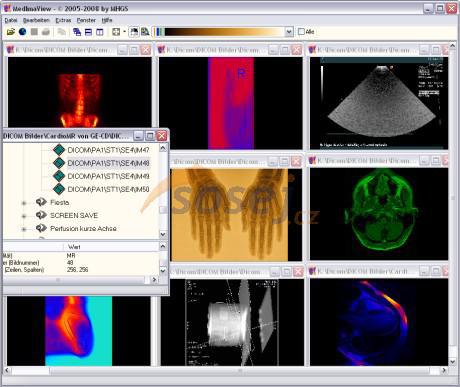This screenshot has height=387, width=460.
Task: Select tree item DICOM\PA1\ST1\SE4\IM49
Action: (108, 176)
